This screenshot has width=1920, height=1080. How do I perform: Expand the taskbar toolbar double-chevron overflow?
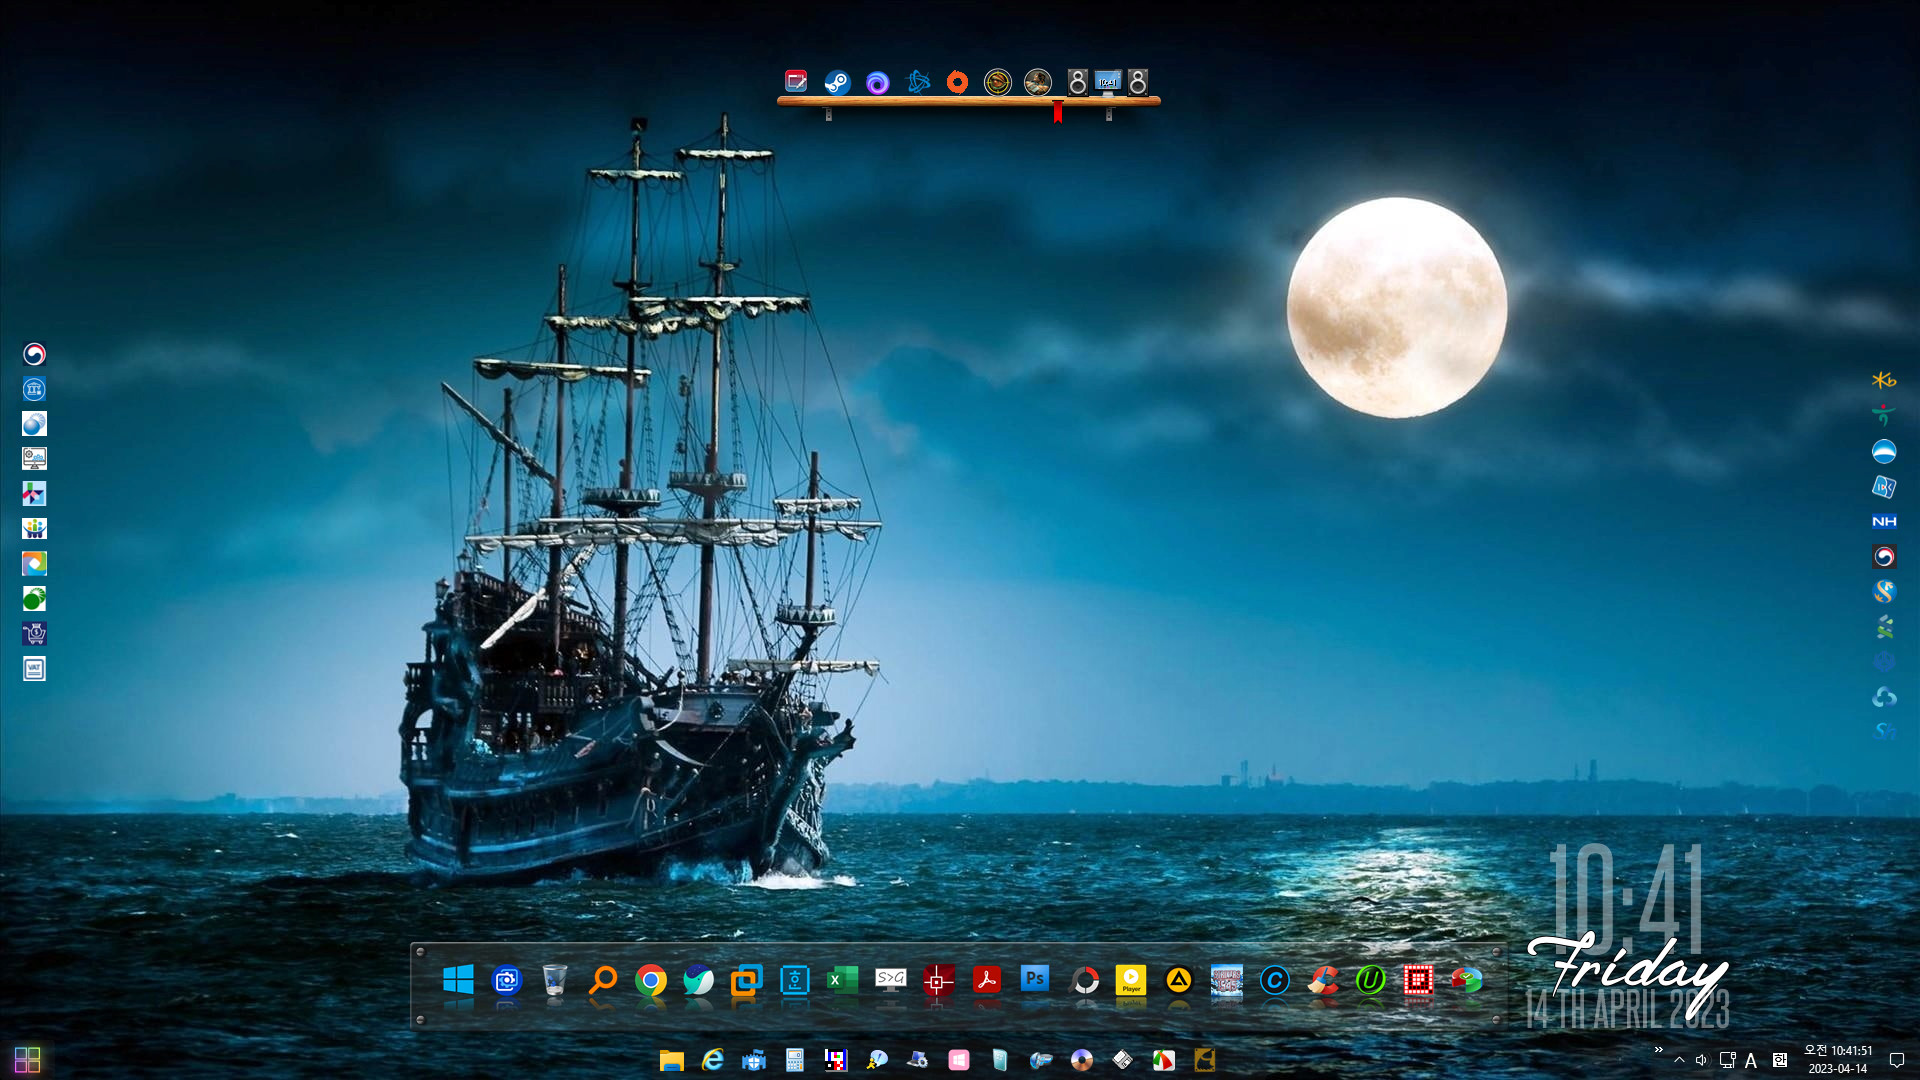pyautogui.click(x=1658, y=1049)
